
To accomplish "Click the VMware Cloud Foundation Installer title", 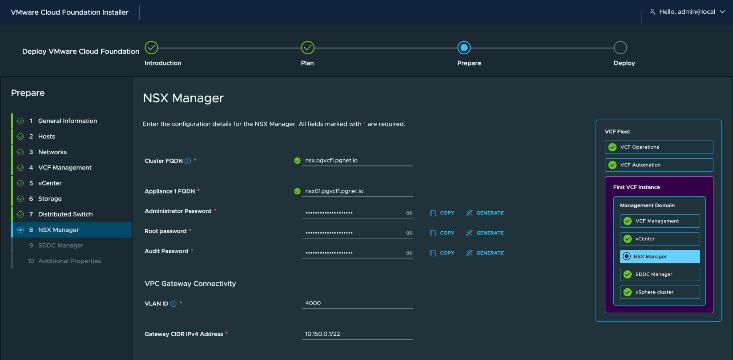I will tap(69, 13).
